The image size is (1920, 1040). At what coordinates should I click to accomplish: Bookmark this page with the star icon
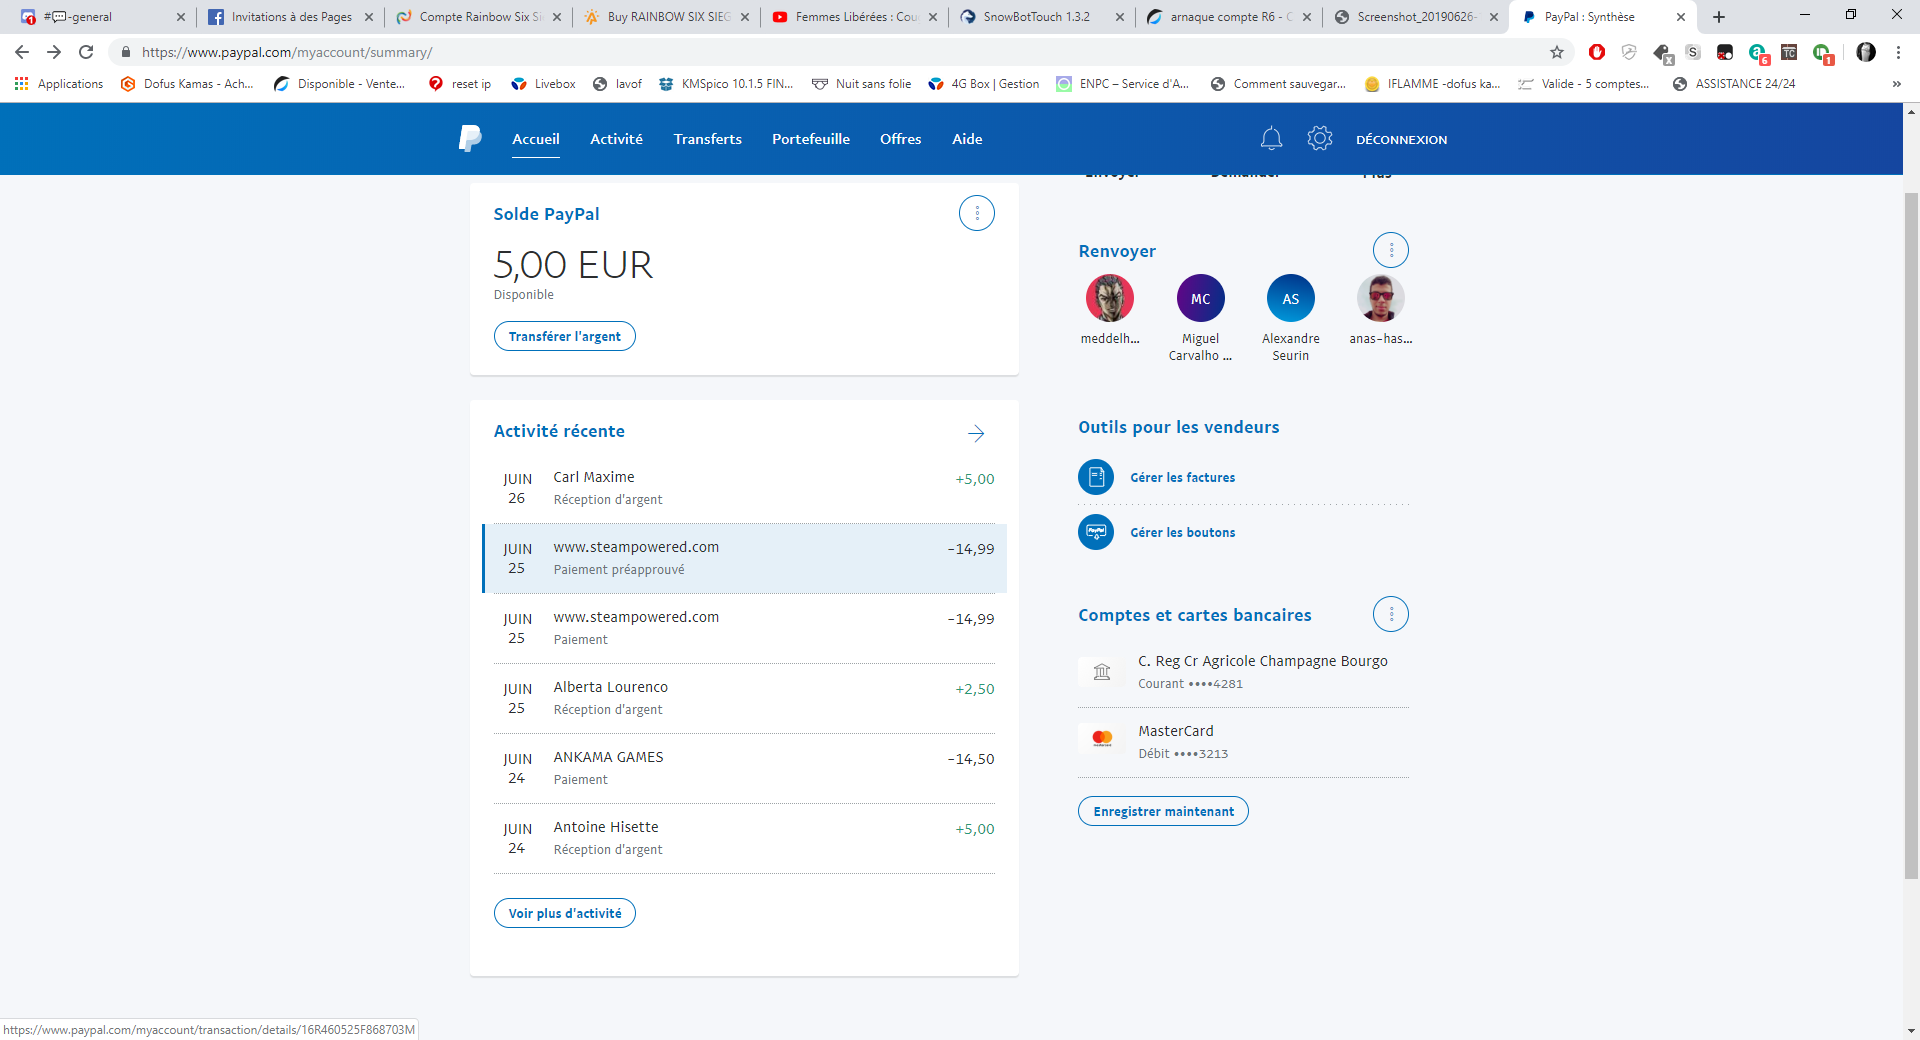[x=1557, y=52]
